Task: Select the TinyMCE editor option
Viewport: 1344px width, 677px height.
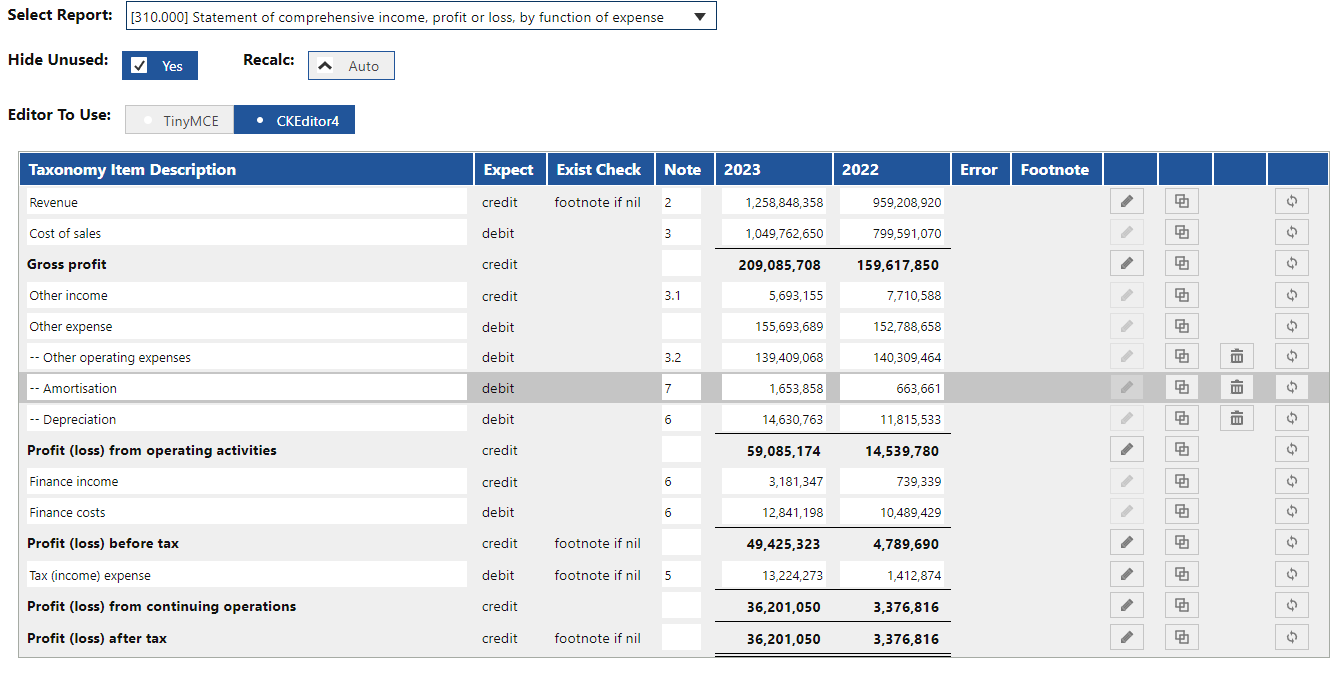Action: [x=180, y=121]
